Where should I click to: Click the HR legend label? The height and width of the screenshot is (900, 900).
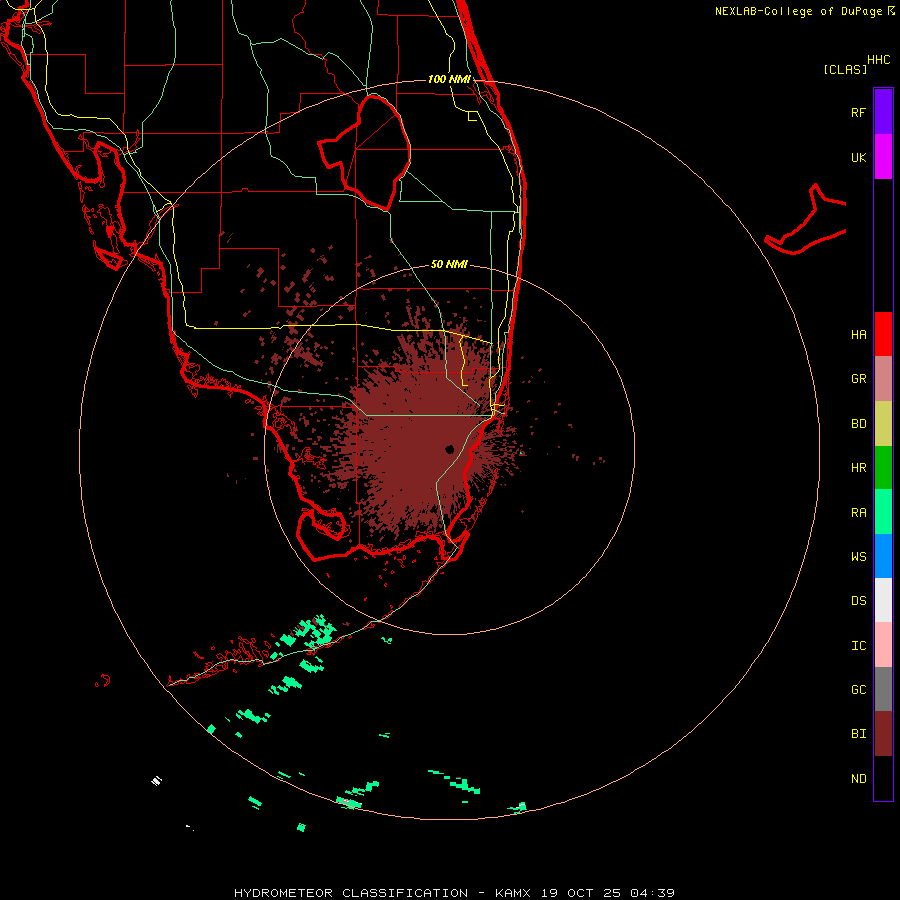(858, 468)
